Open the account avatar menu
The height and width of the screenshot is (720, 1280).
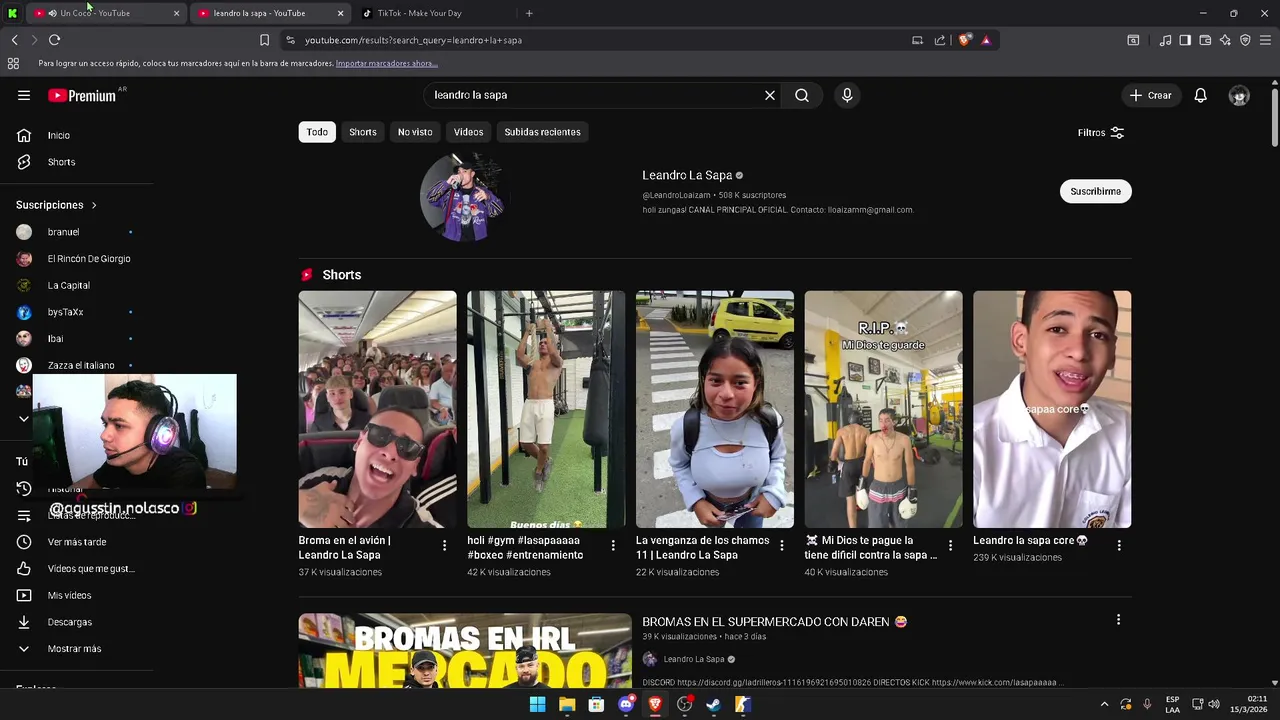click(1239, 95)
